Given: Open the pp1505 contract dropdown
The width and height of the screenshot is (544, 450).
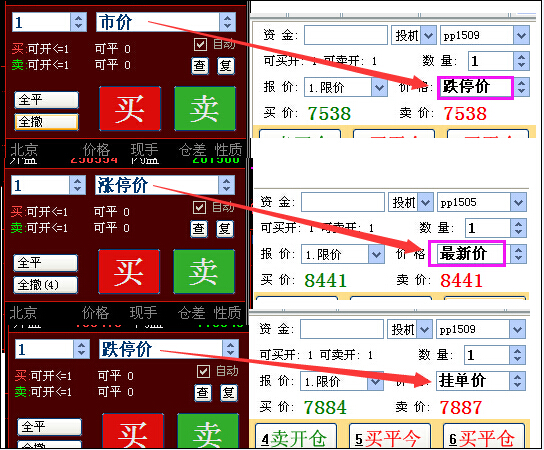Looking at the screenshot, I should [518, 202].
